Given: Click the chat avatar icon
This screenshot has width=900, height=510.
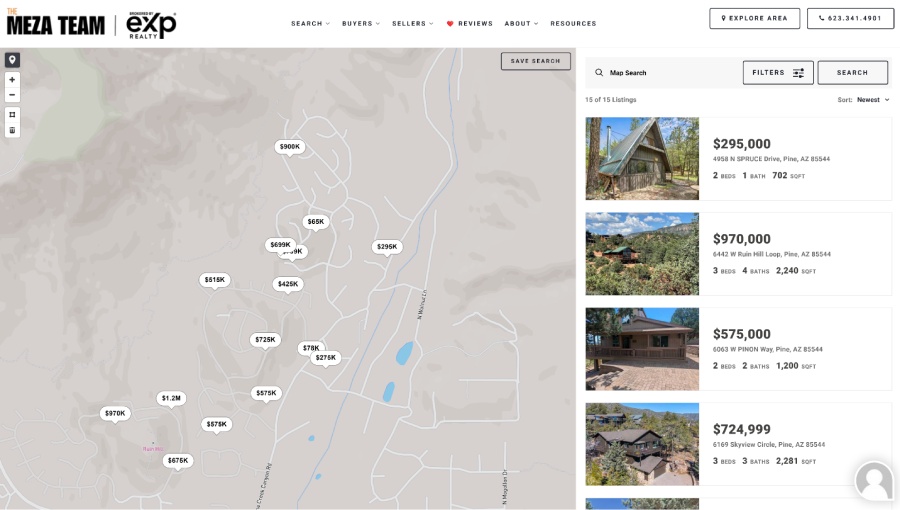Looking at the screenshot, I should pos(873,481).
